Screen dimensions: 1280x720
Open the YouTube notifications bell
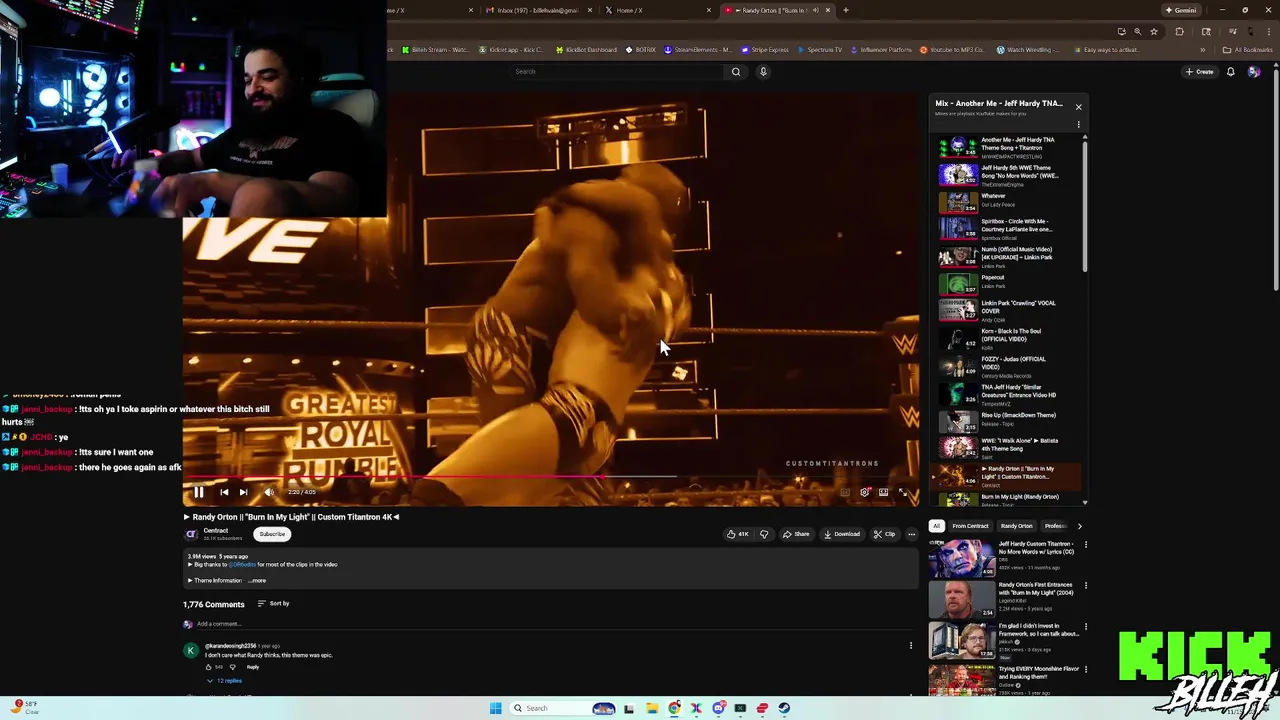(1231, 71)
